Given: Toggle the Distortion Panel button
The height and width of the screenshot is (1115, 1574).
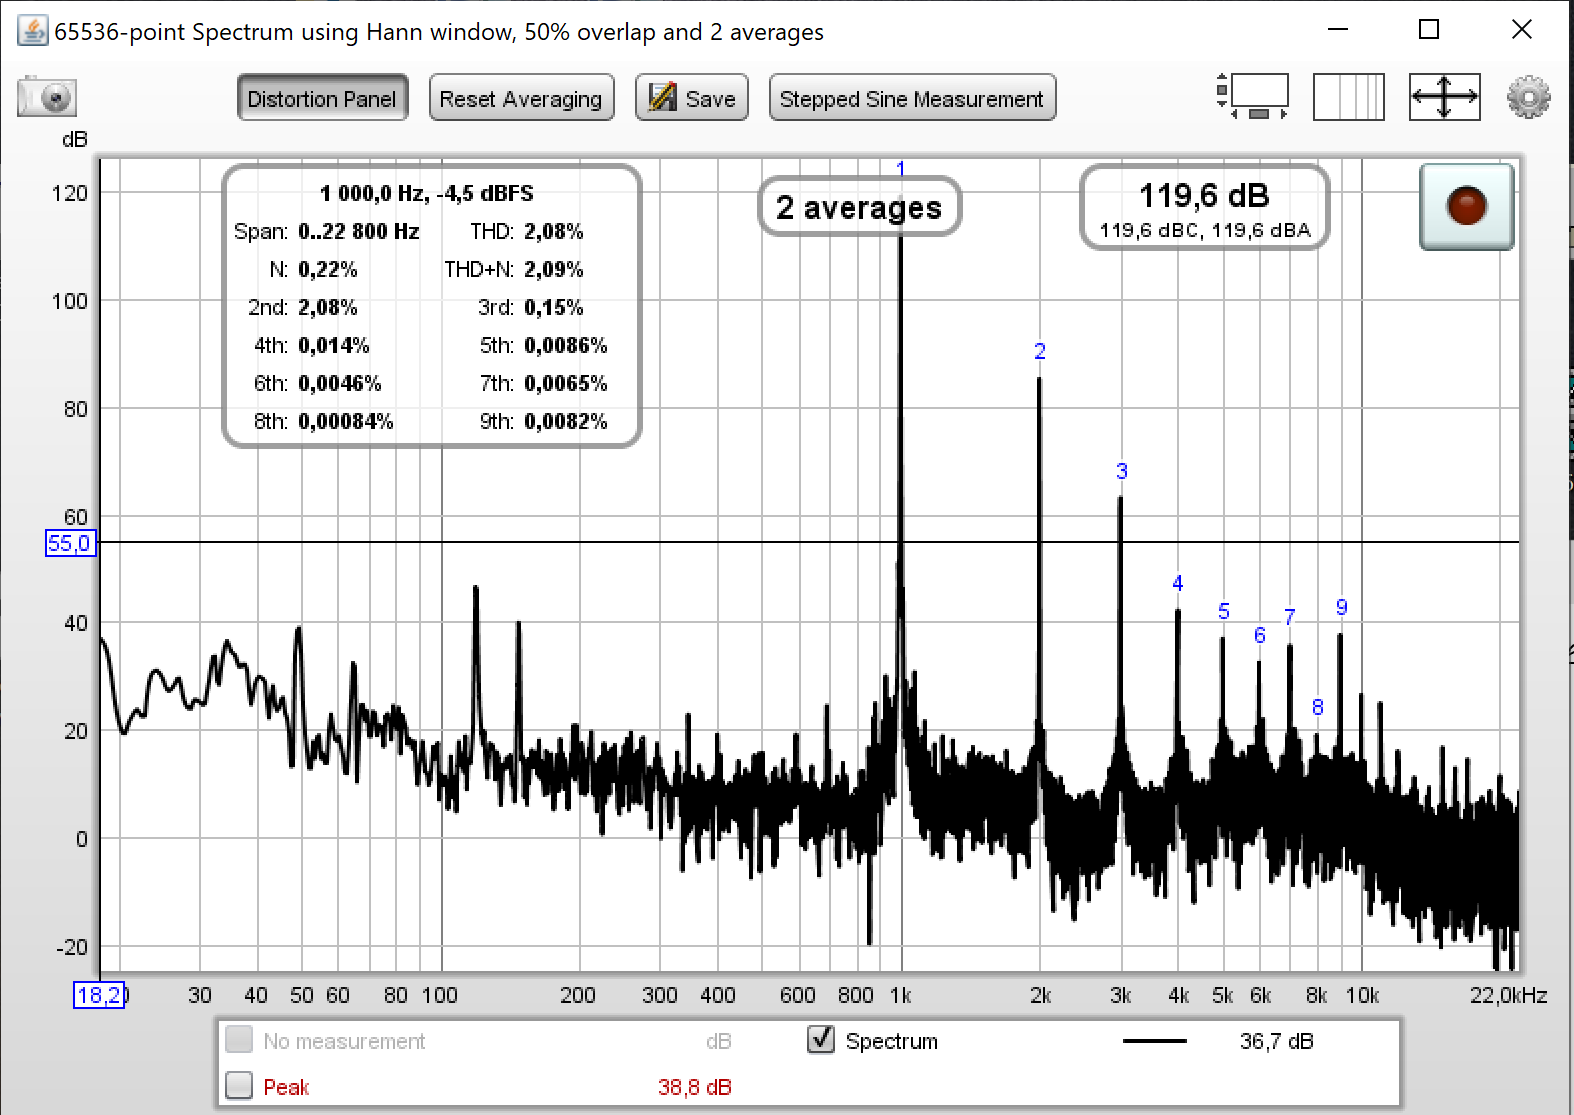Looking at the screenshot, I should (x=322, y=98).
